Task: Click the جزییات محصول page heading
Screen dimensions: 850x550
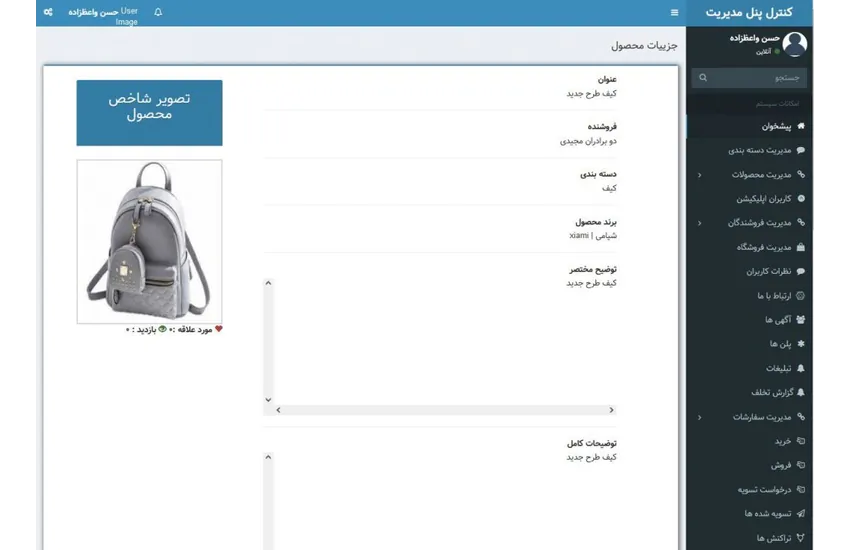Action: click(644, 45)
